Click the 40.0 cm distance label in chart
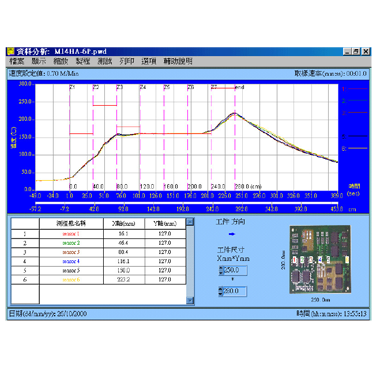 [x=98, y=186]
